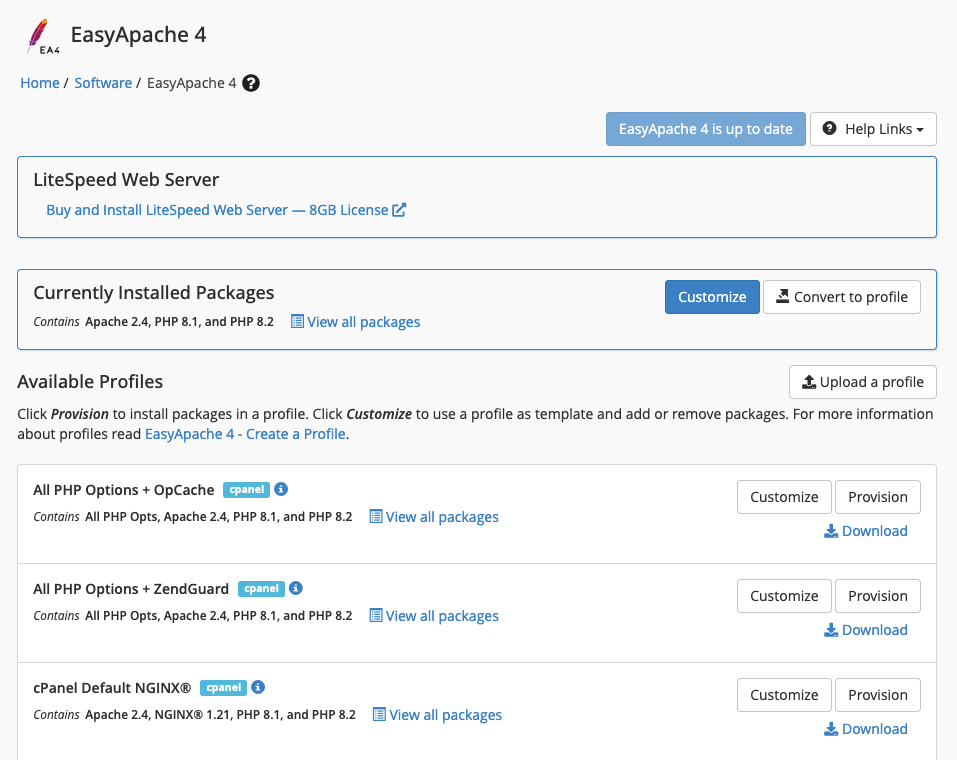The width and height of the screenshot is (957, 760).
Task: Click the cpanel tag on ZendGuard profile
Action: click(261, 588)
